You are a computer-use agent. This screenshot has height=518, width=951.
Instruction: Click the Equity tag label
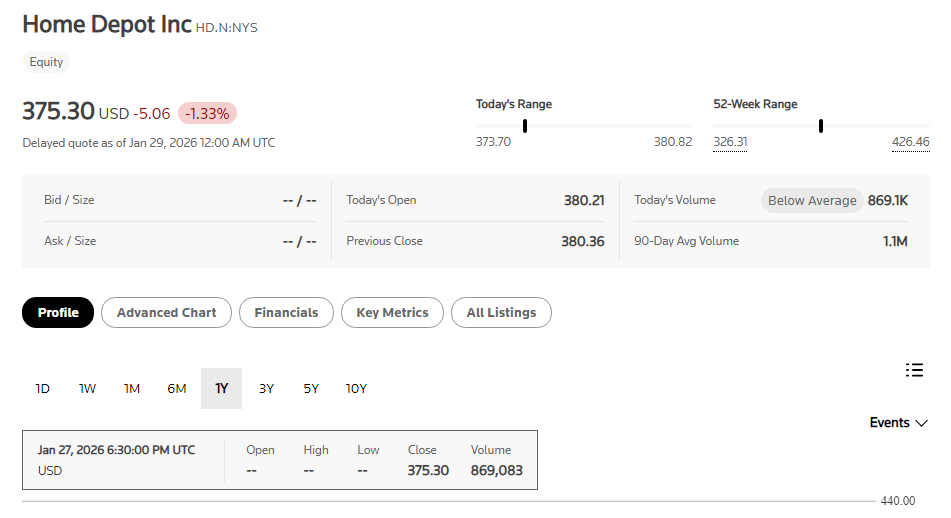46,62
